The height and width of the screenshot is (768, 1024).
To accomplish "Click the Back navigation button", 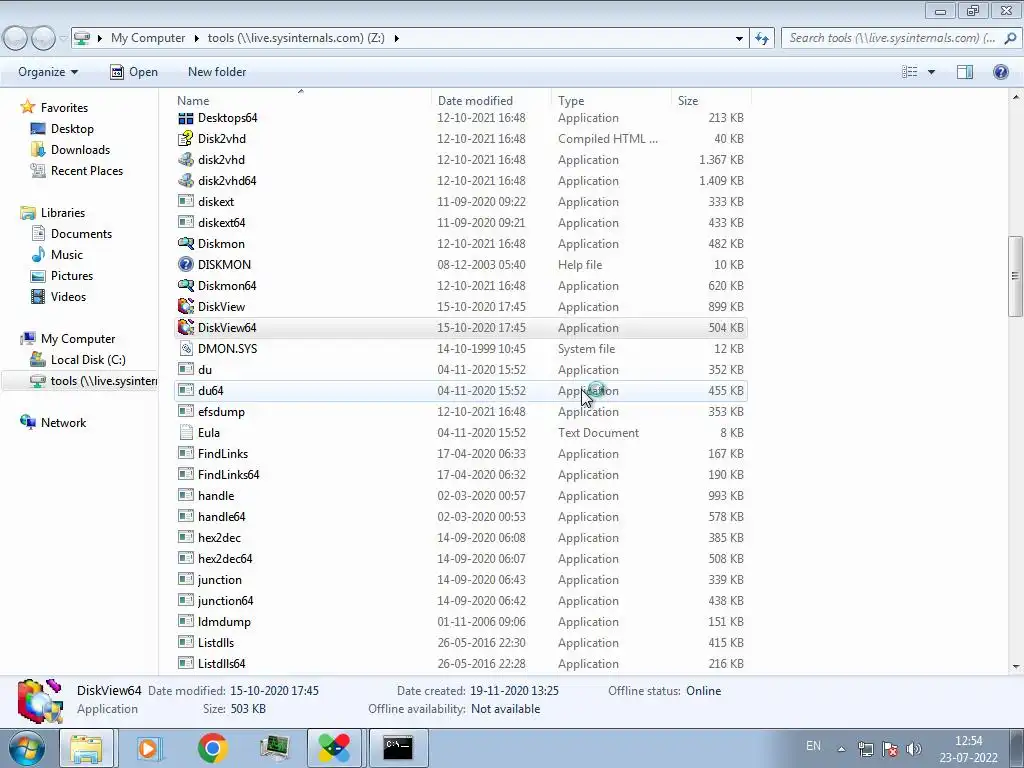I will click(x=16, y=39).
